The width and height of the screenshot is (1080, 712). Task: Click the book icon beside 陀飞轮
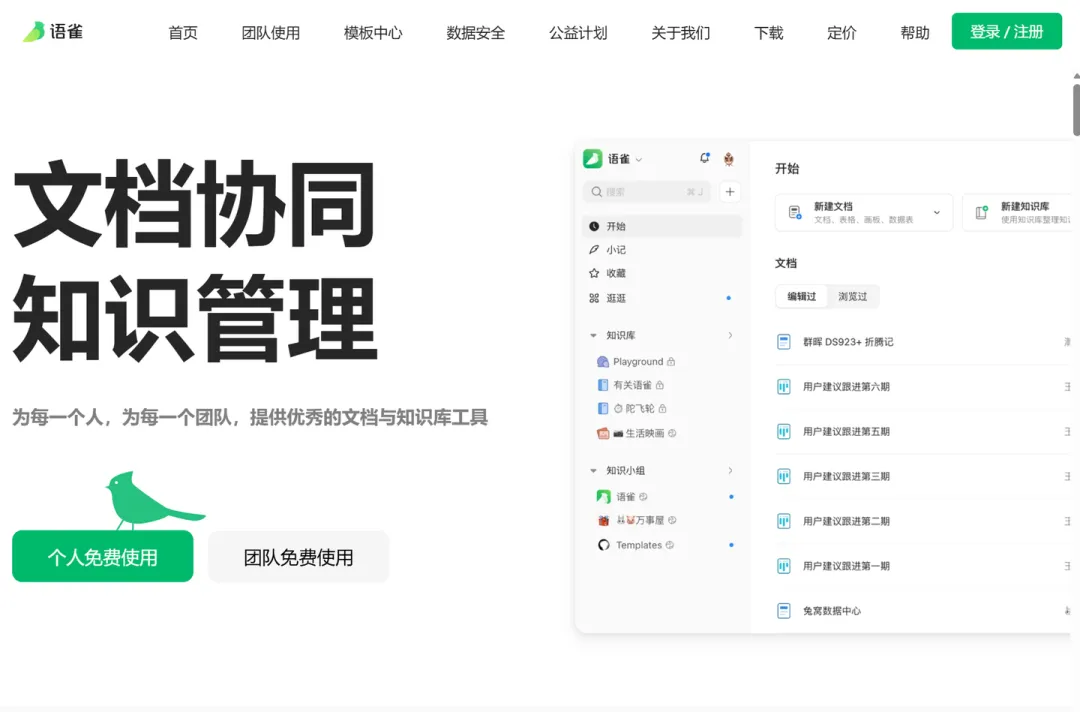point(603,408)
